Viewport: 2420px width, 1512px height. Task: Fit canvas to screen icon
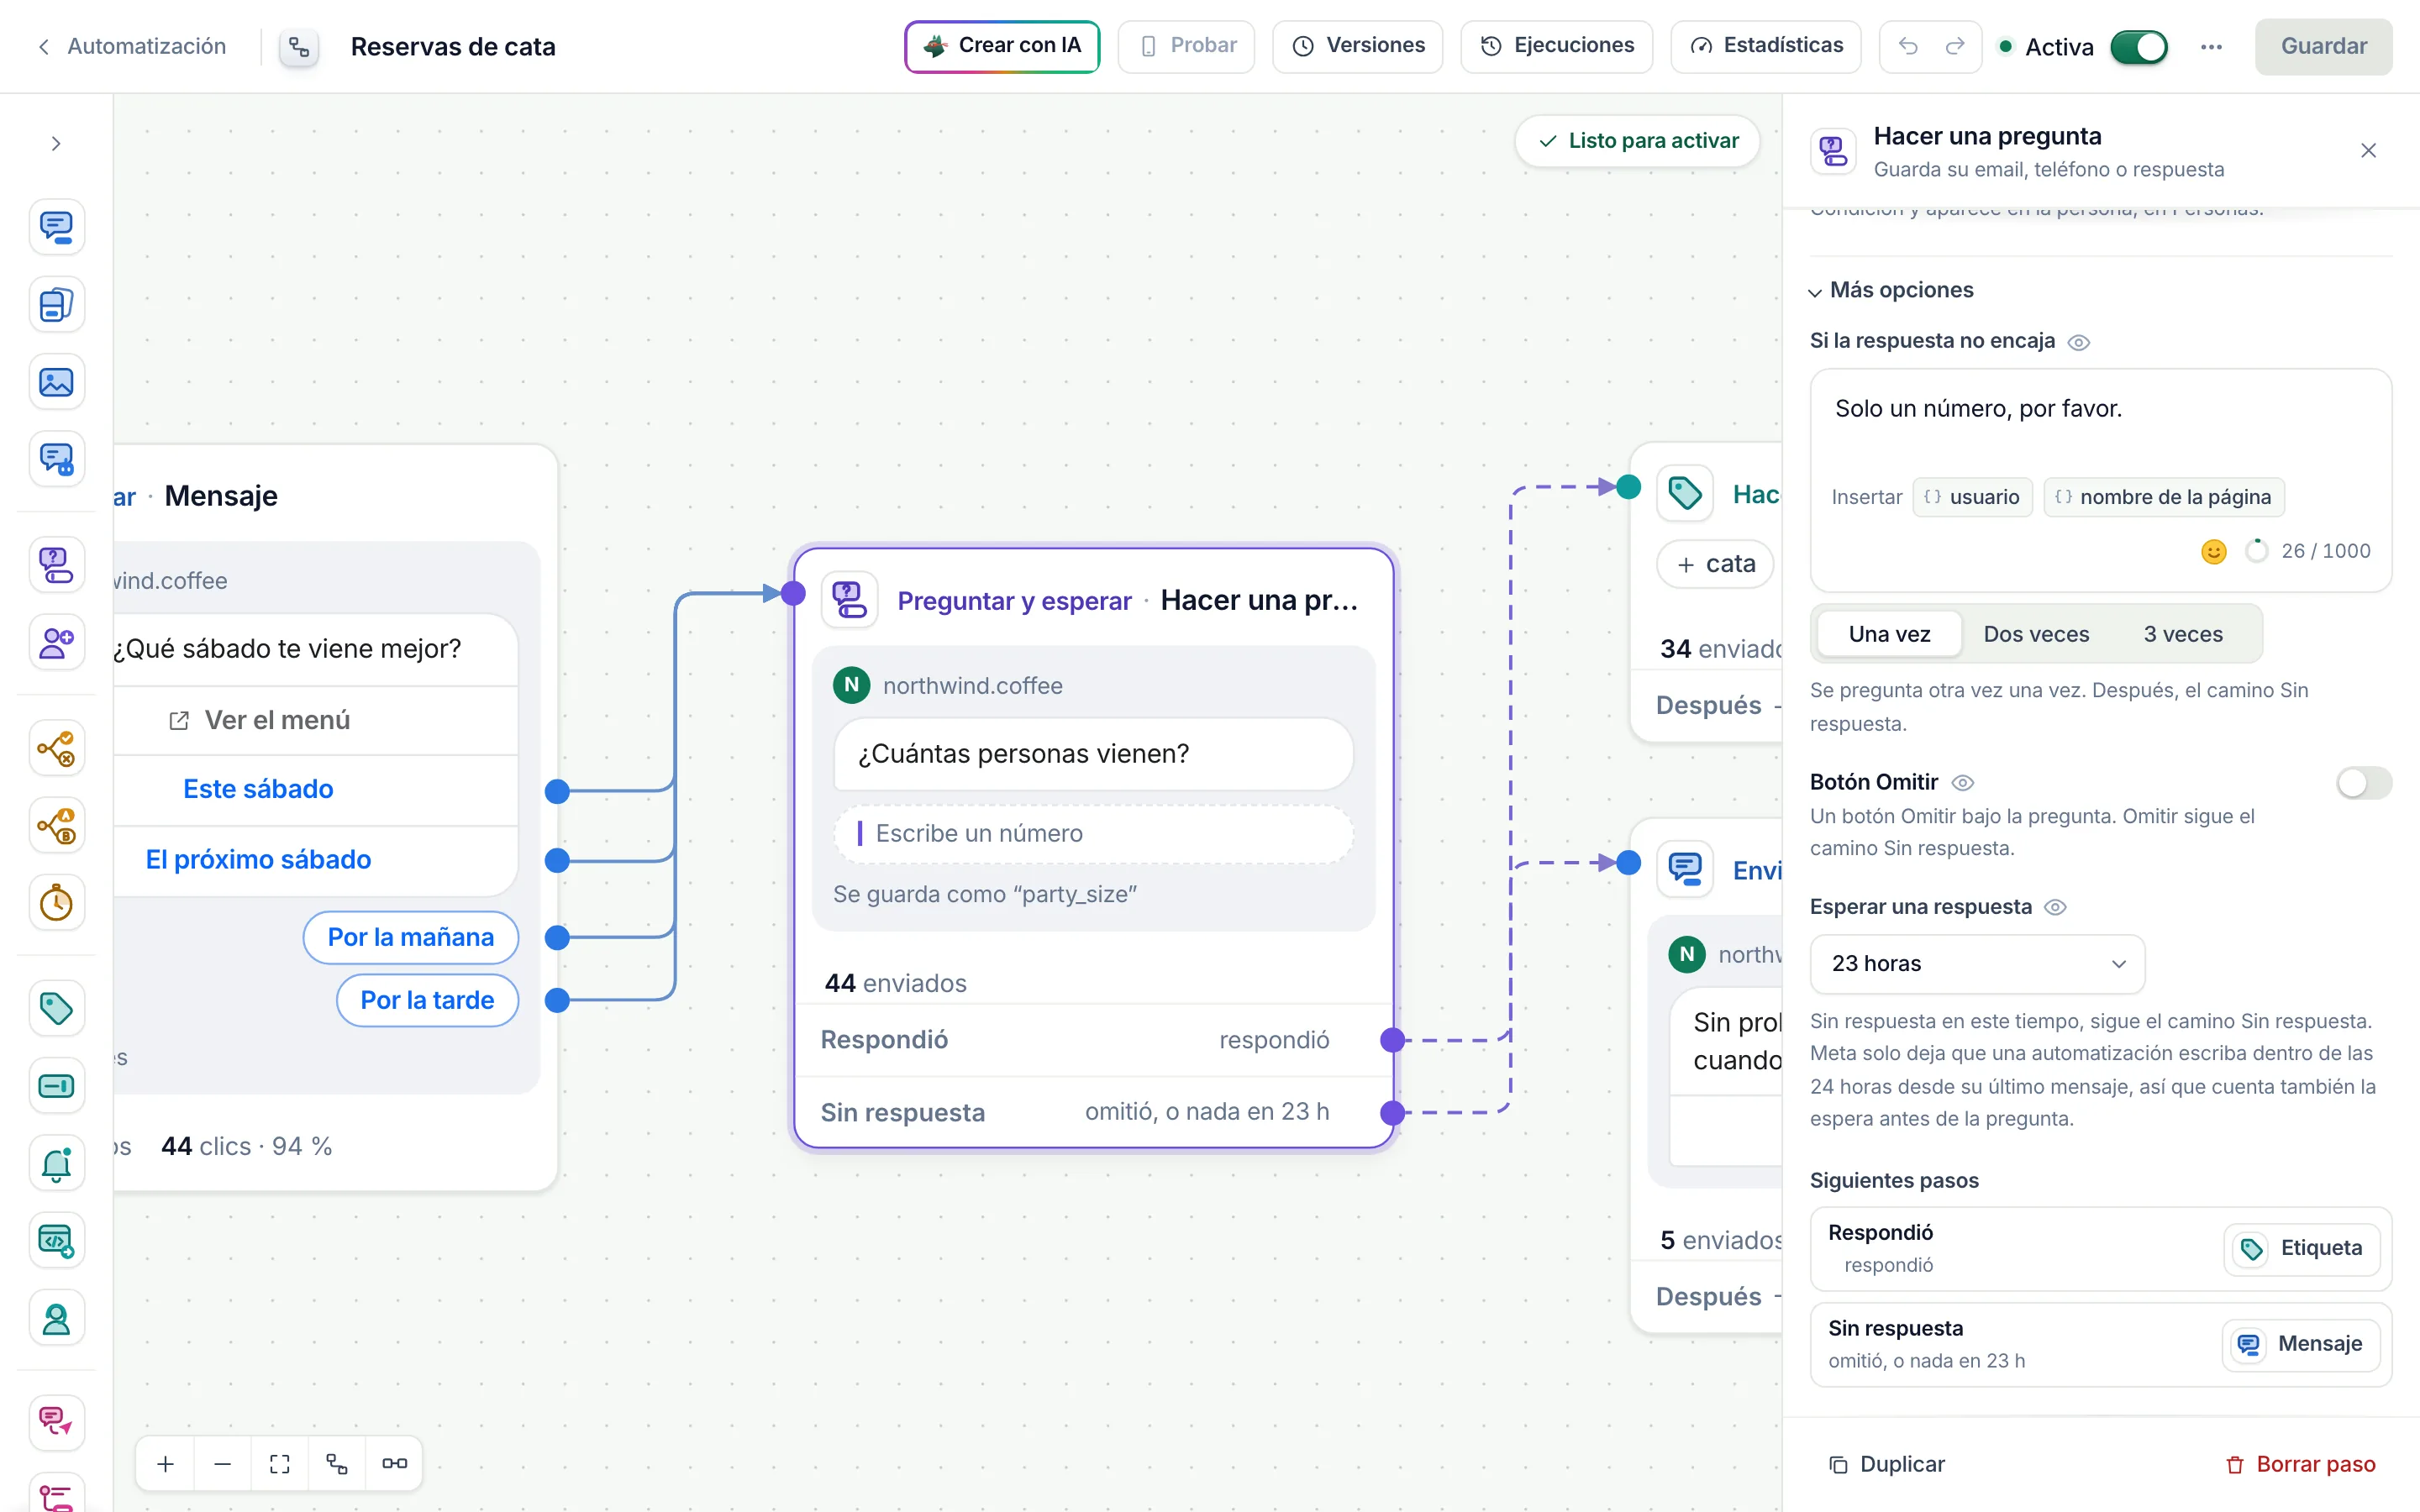tap(280, 1464)
